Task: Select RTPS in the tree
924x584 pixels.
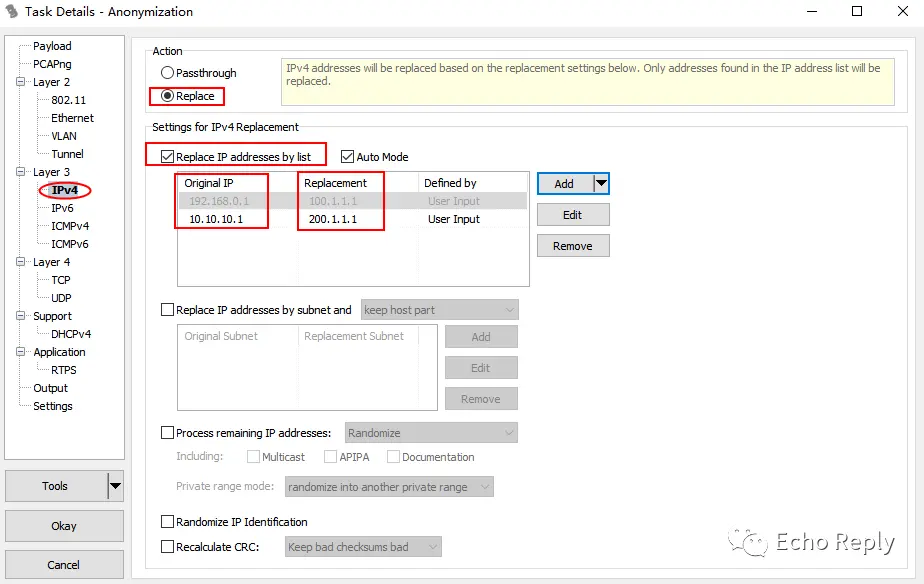Action: point(64,370)
